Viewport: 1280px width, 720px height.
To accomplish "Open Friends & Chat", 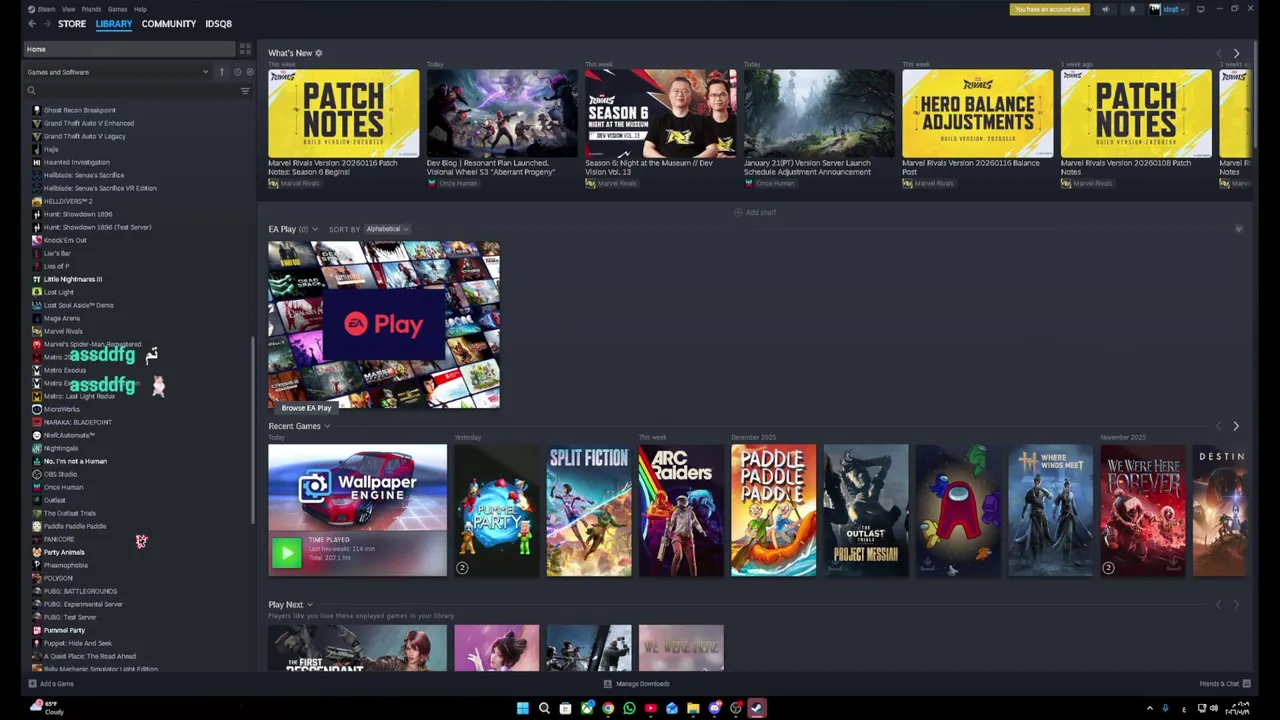I will pos(1225,684).
